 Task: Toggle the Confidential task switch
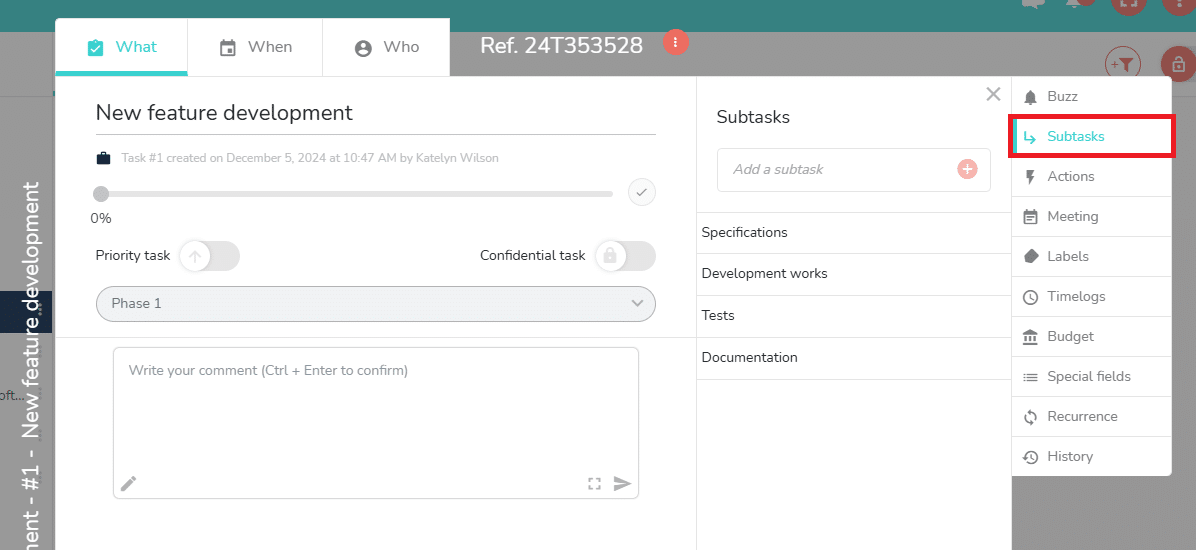625,256
